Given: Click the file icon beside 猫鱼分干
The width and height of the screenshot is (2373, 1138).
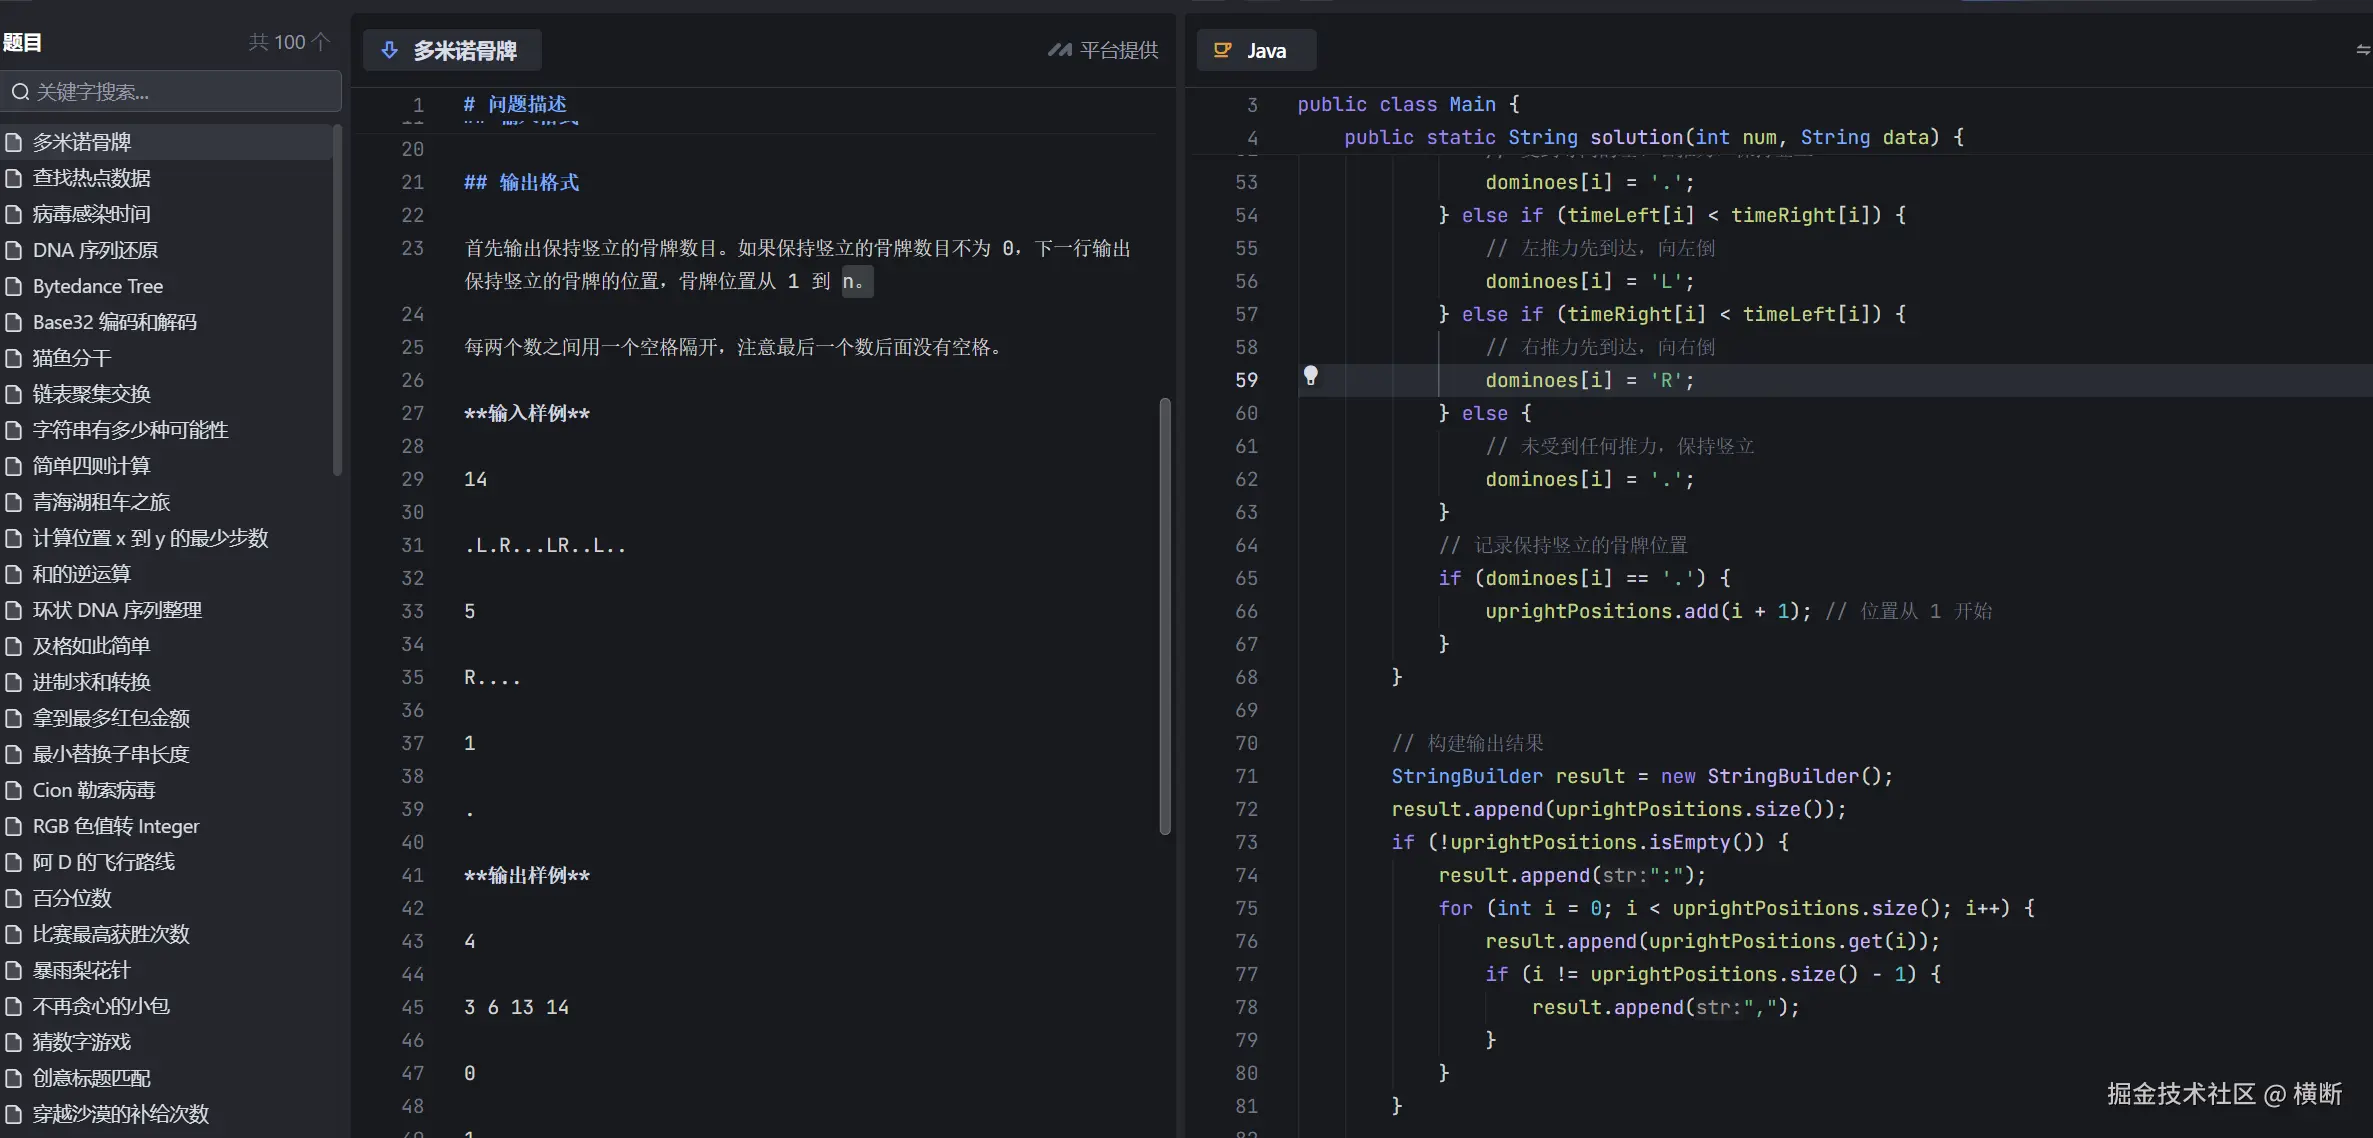Looking at the screenshot, I should click(x=14, y=358).
